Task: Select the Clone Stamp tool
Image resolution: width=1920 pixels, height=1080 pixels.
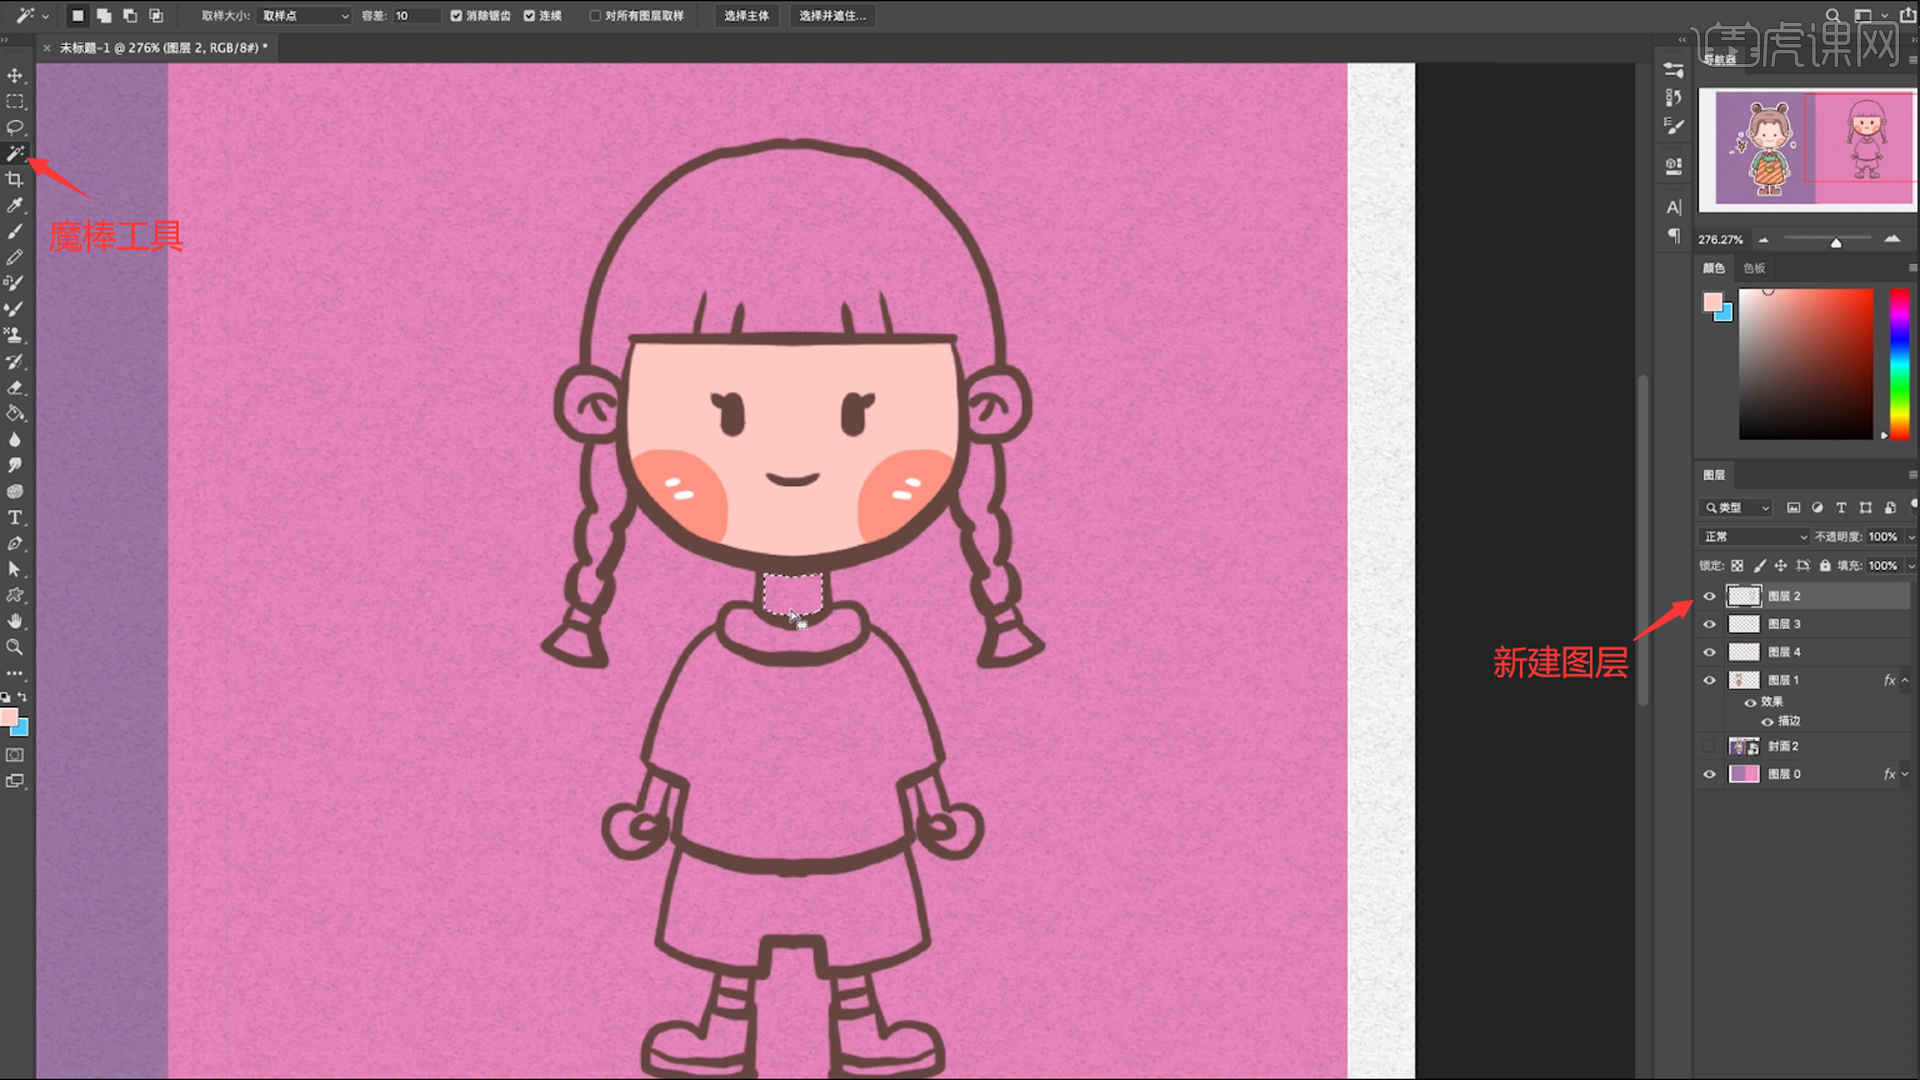Action: click(x=15, y=336)
